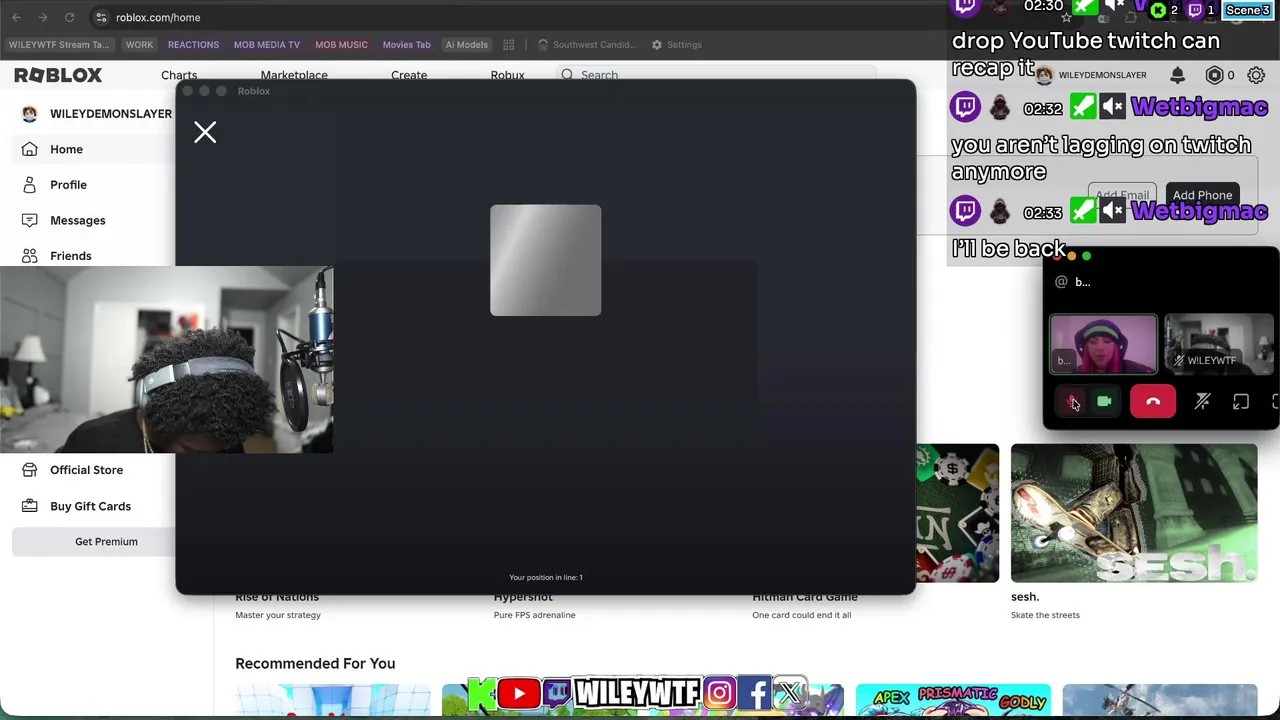Open the Settings bookmark in bookmarks bar
The width and height of the screenshot is (1280, 720).
676,44
